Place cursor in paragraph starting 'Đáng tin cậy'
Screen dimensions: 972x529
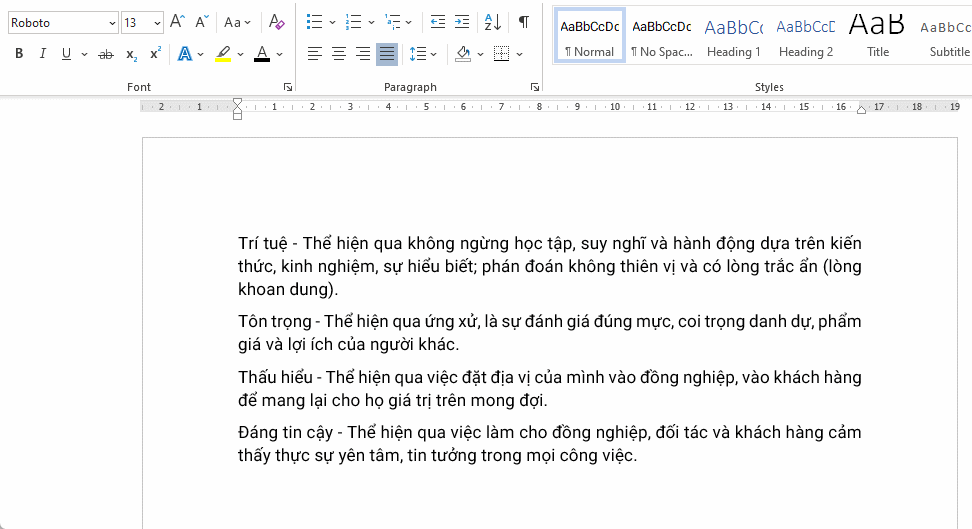click(549, 444)
